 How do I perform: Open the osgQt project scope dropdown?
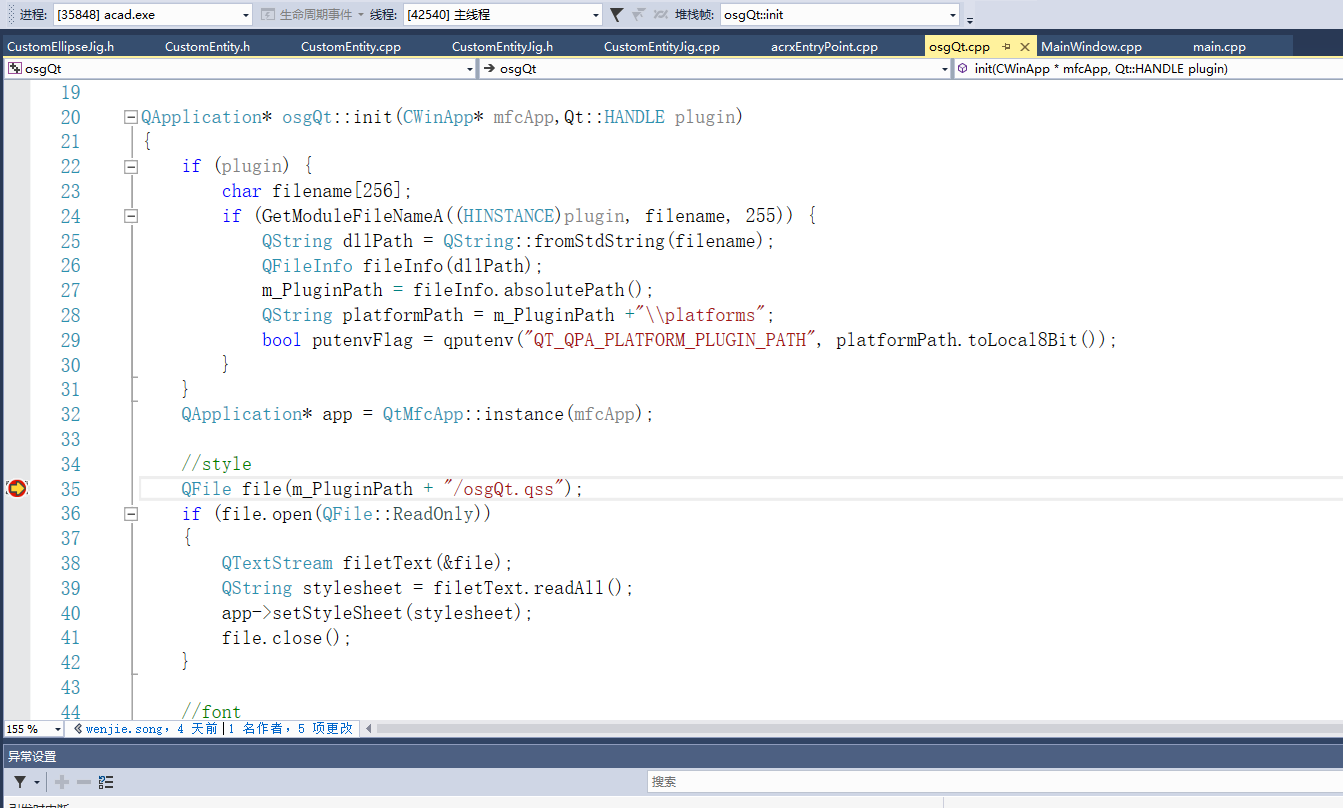click(241, 69)
